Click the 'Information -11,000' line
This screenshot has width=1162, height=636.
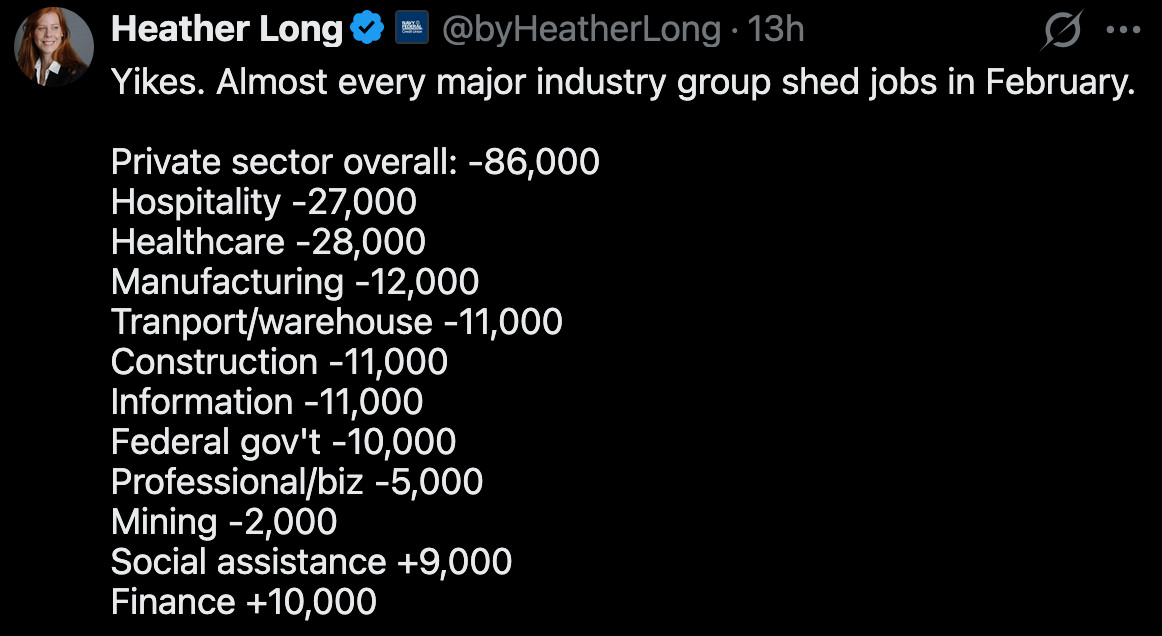[x=267, y=402]
